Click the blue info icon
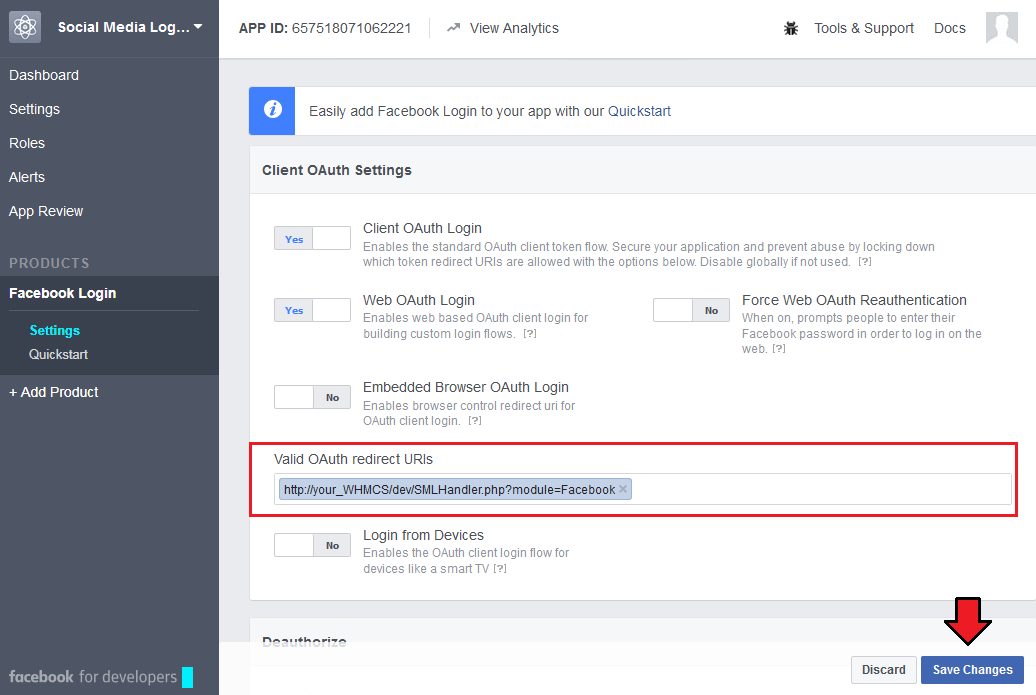1036x695 pixels. (272, 110)
